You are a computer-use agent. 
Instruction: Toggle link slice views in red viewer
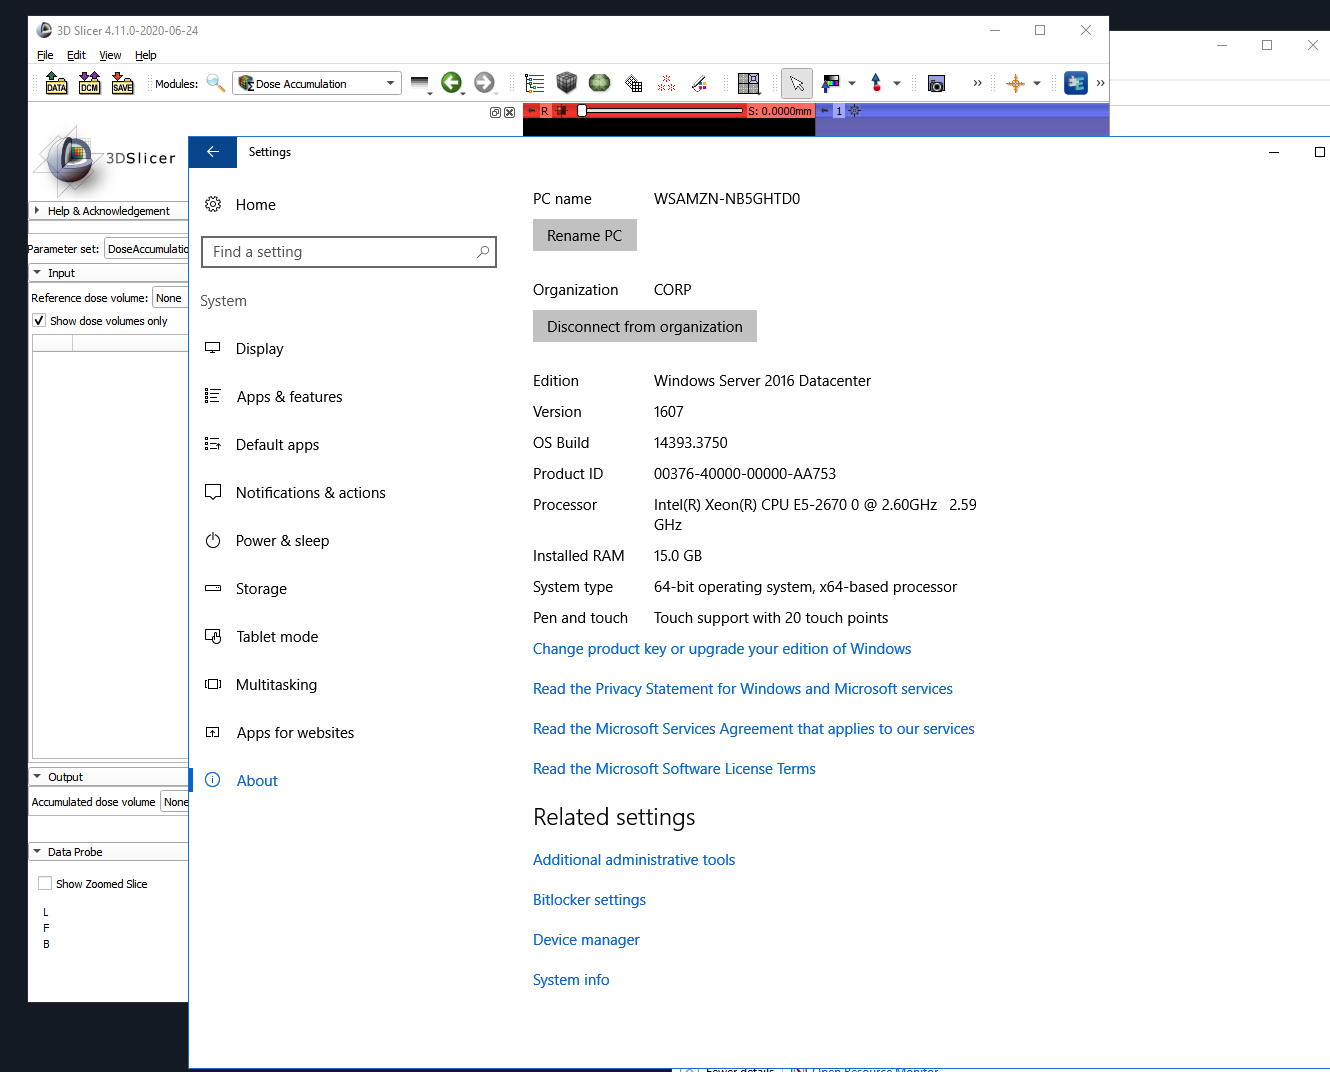(530, 110)
